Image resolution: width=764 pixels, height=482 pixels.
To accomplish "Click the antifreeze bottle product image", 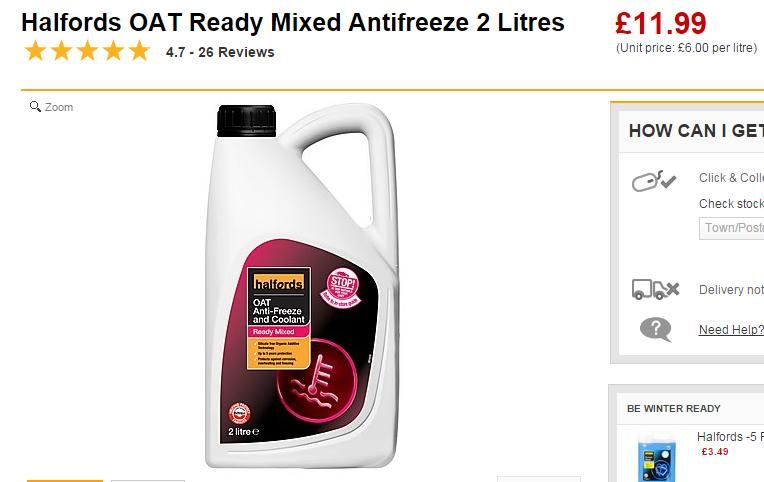I will (x=301, y=286).
